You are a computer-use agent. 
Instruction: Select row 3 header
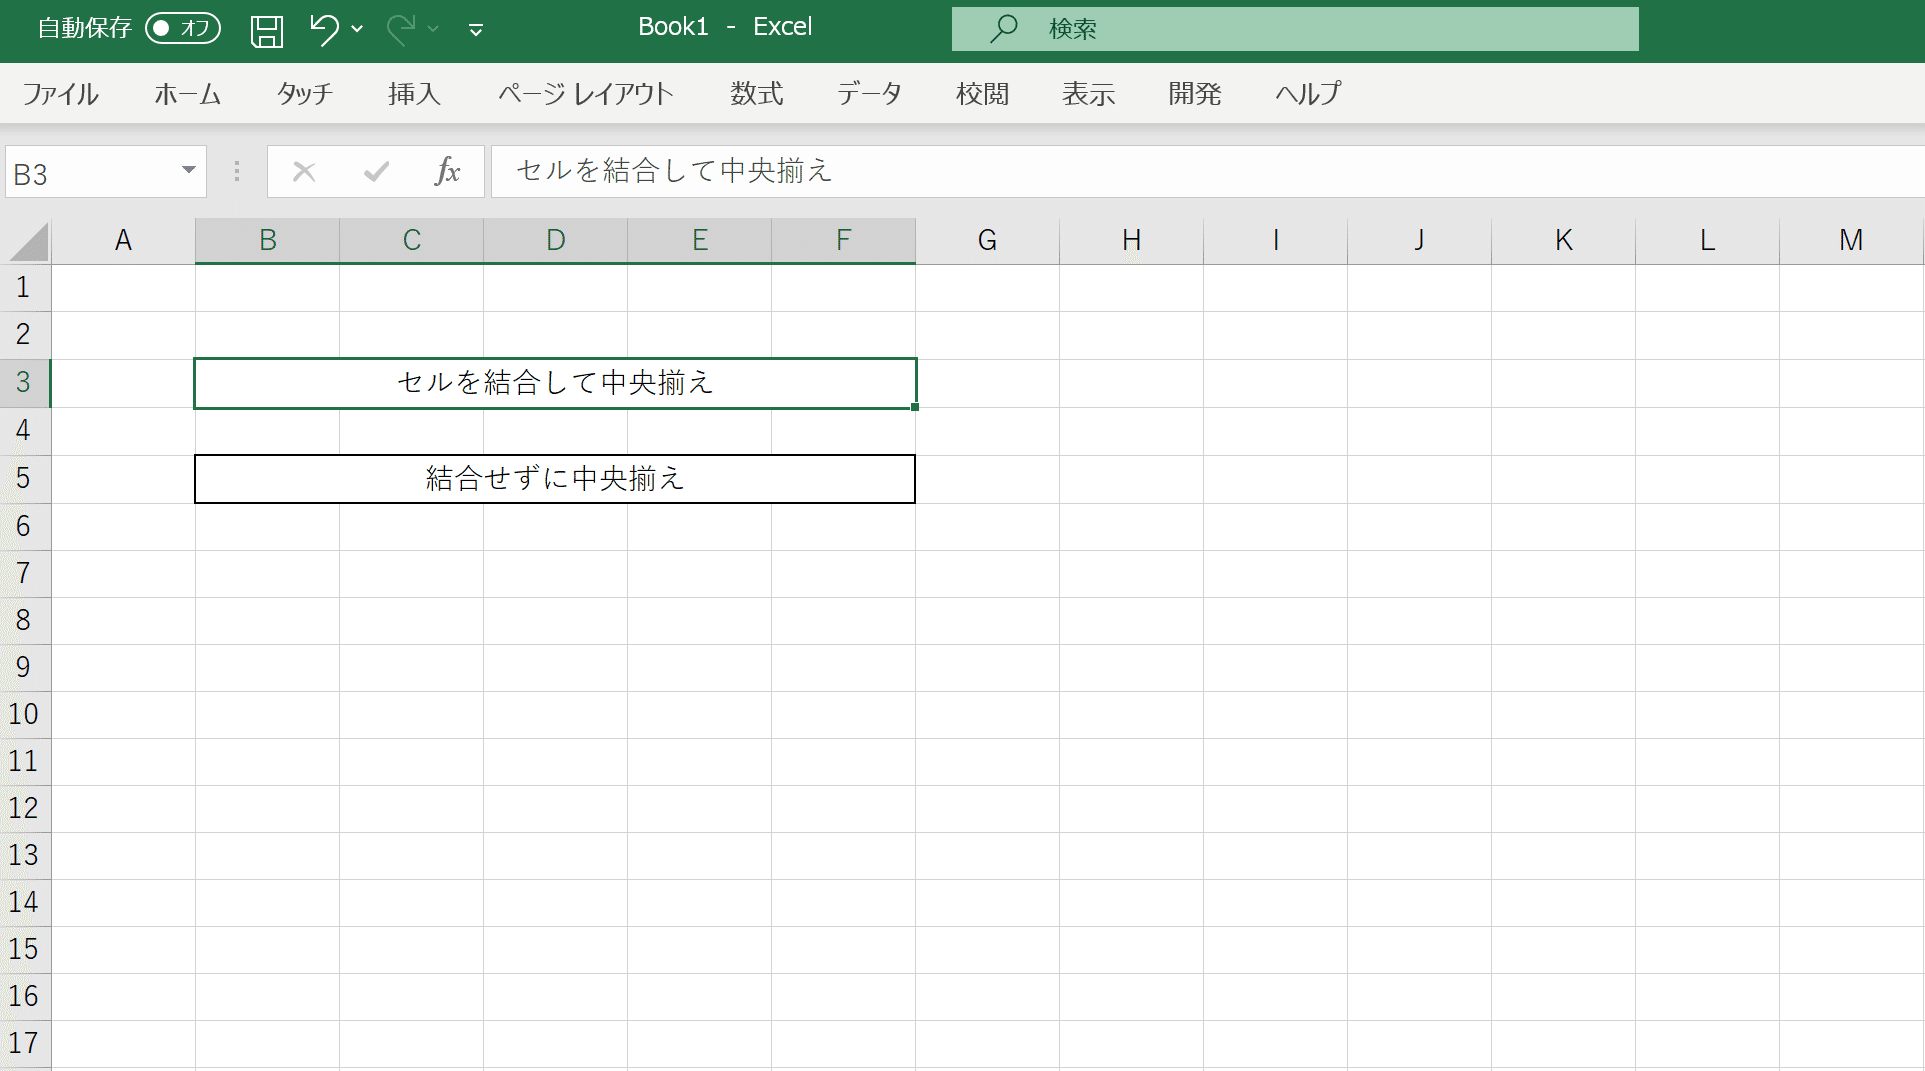pyautogui.click(x=24, y=383)
